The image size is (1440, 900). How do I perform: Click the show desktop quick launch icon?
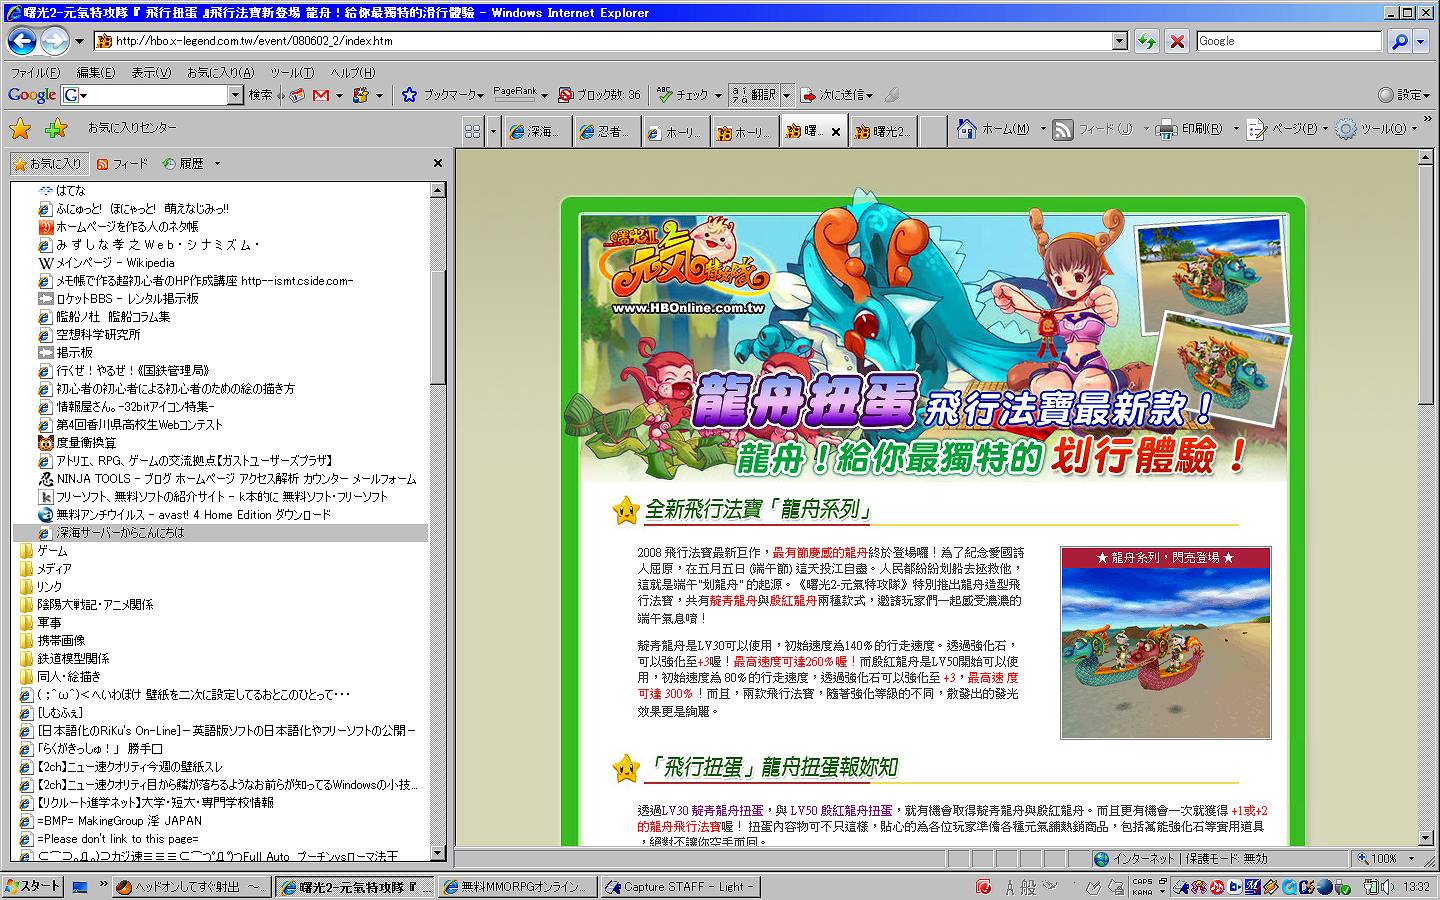coord(80,887)
